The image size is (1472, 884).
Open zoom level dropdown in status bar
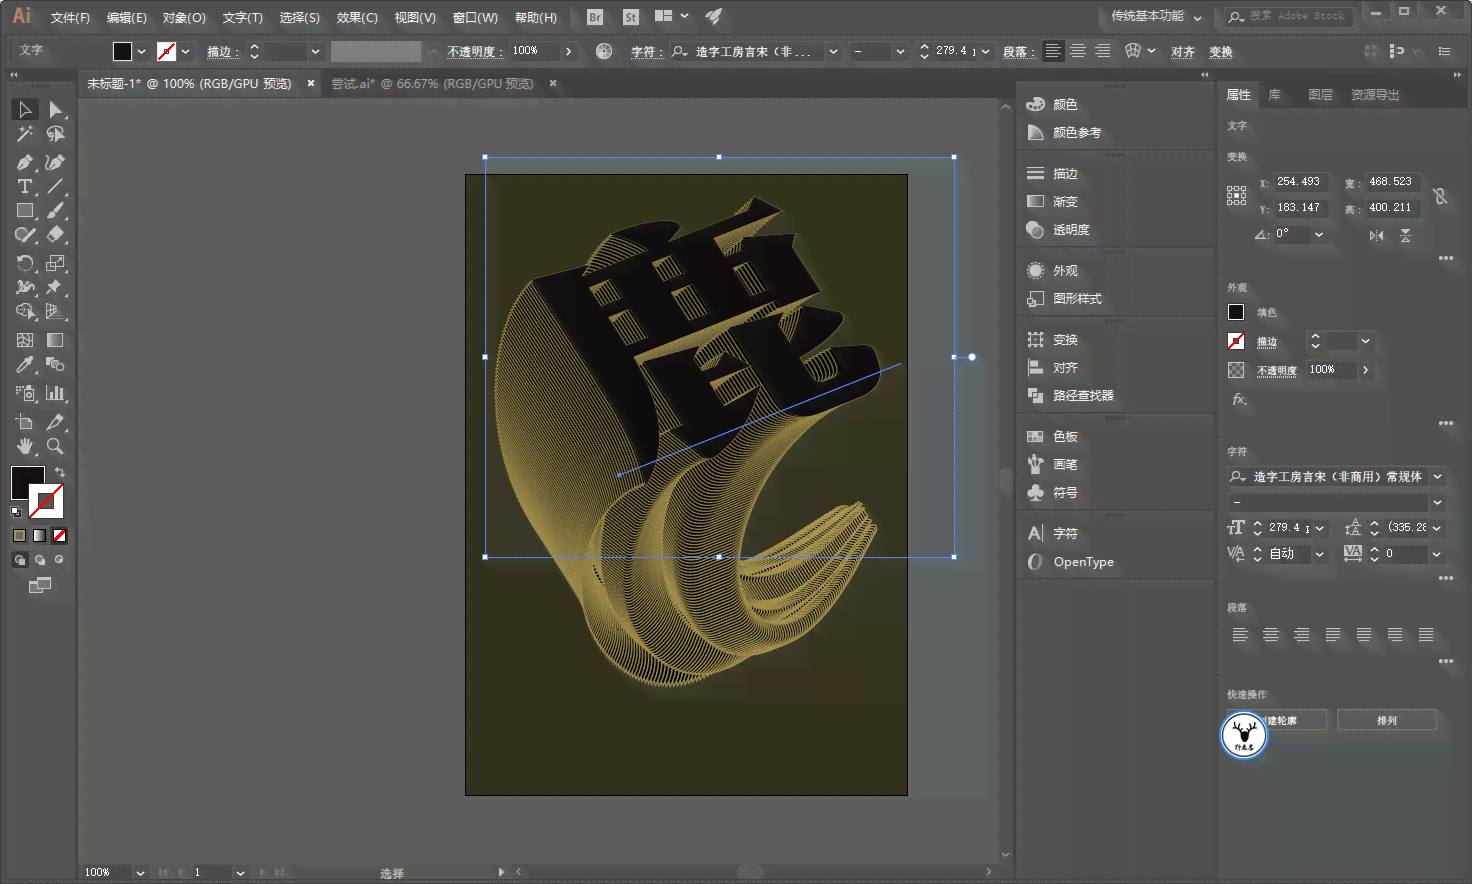pos(140,872)
